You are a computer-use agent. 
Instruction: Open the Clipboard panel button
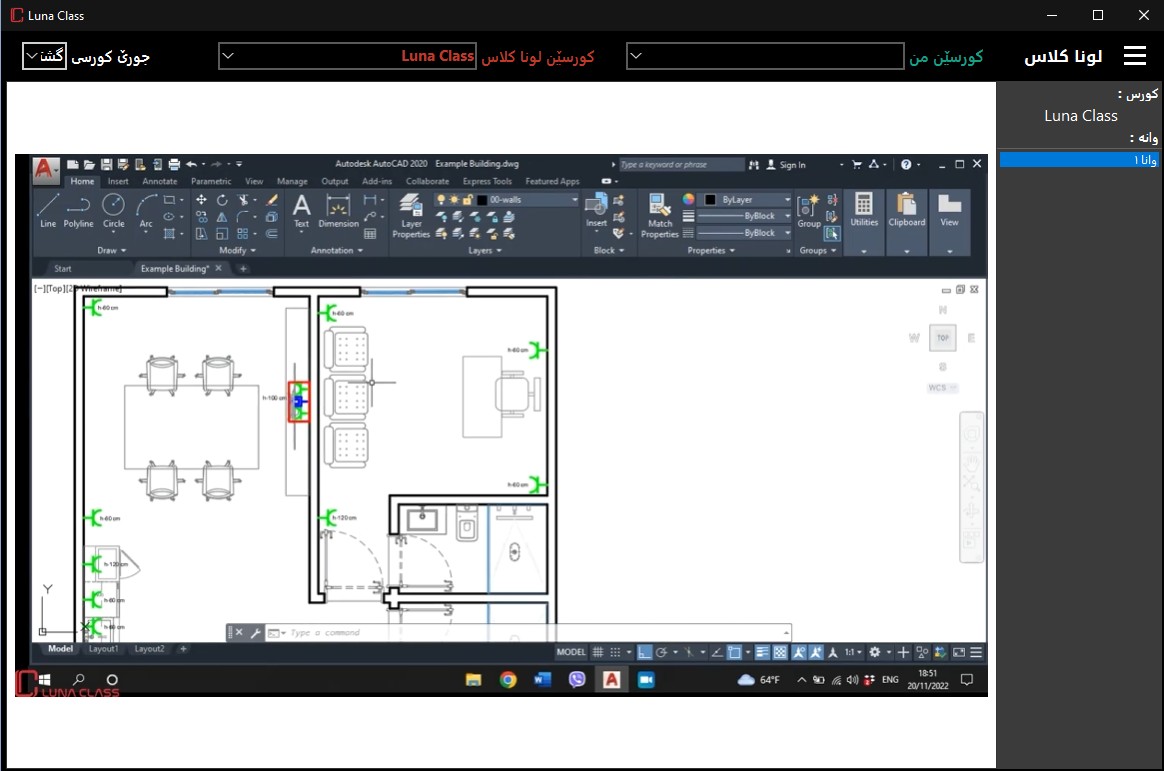coord(907,210)
